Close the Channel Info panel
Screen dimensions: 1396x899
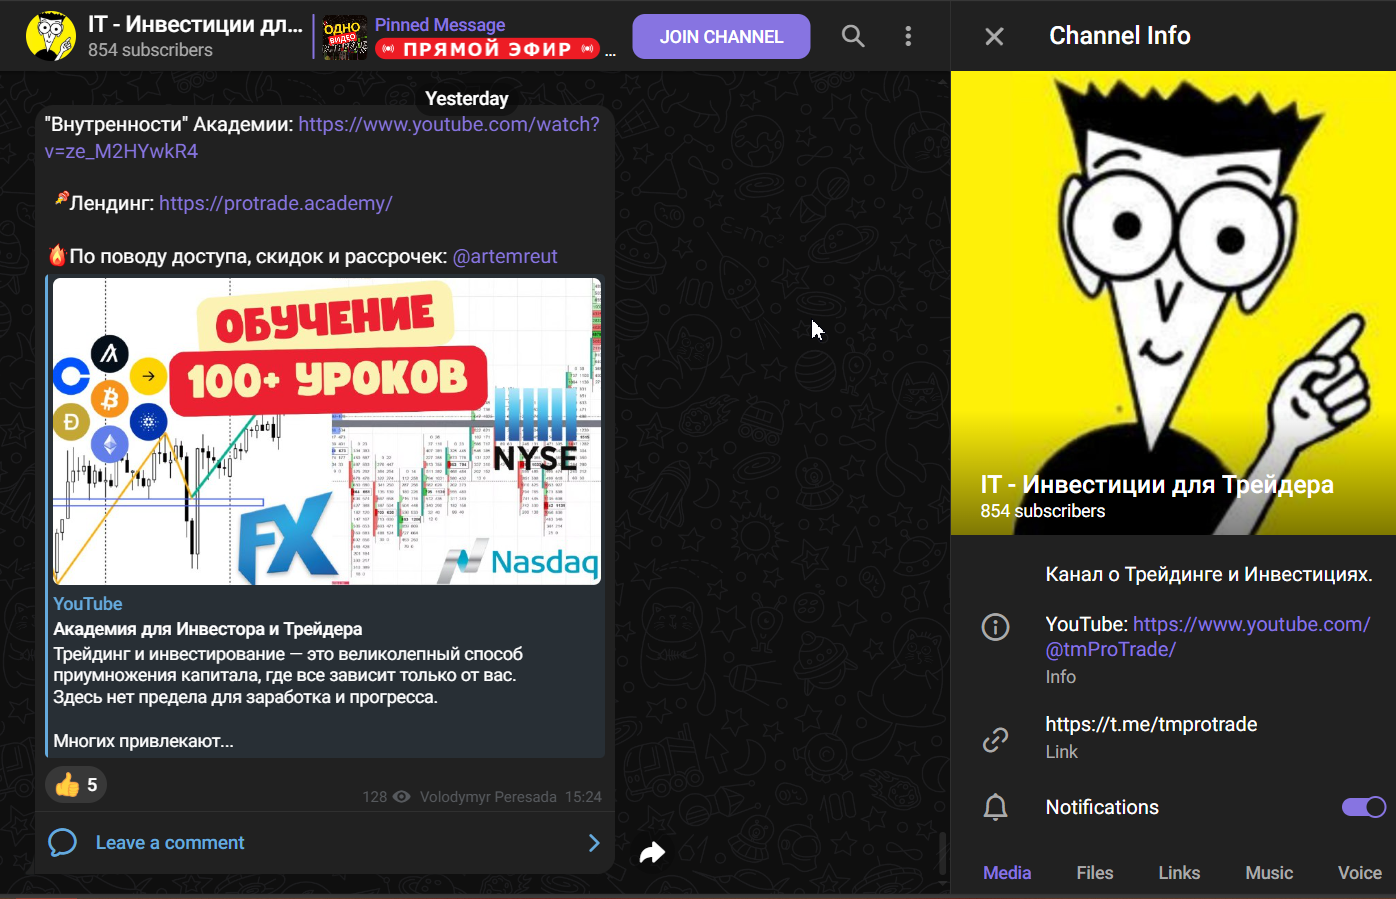point(994,37)
